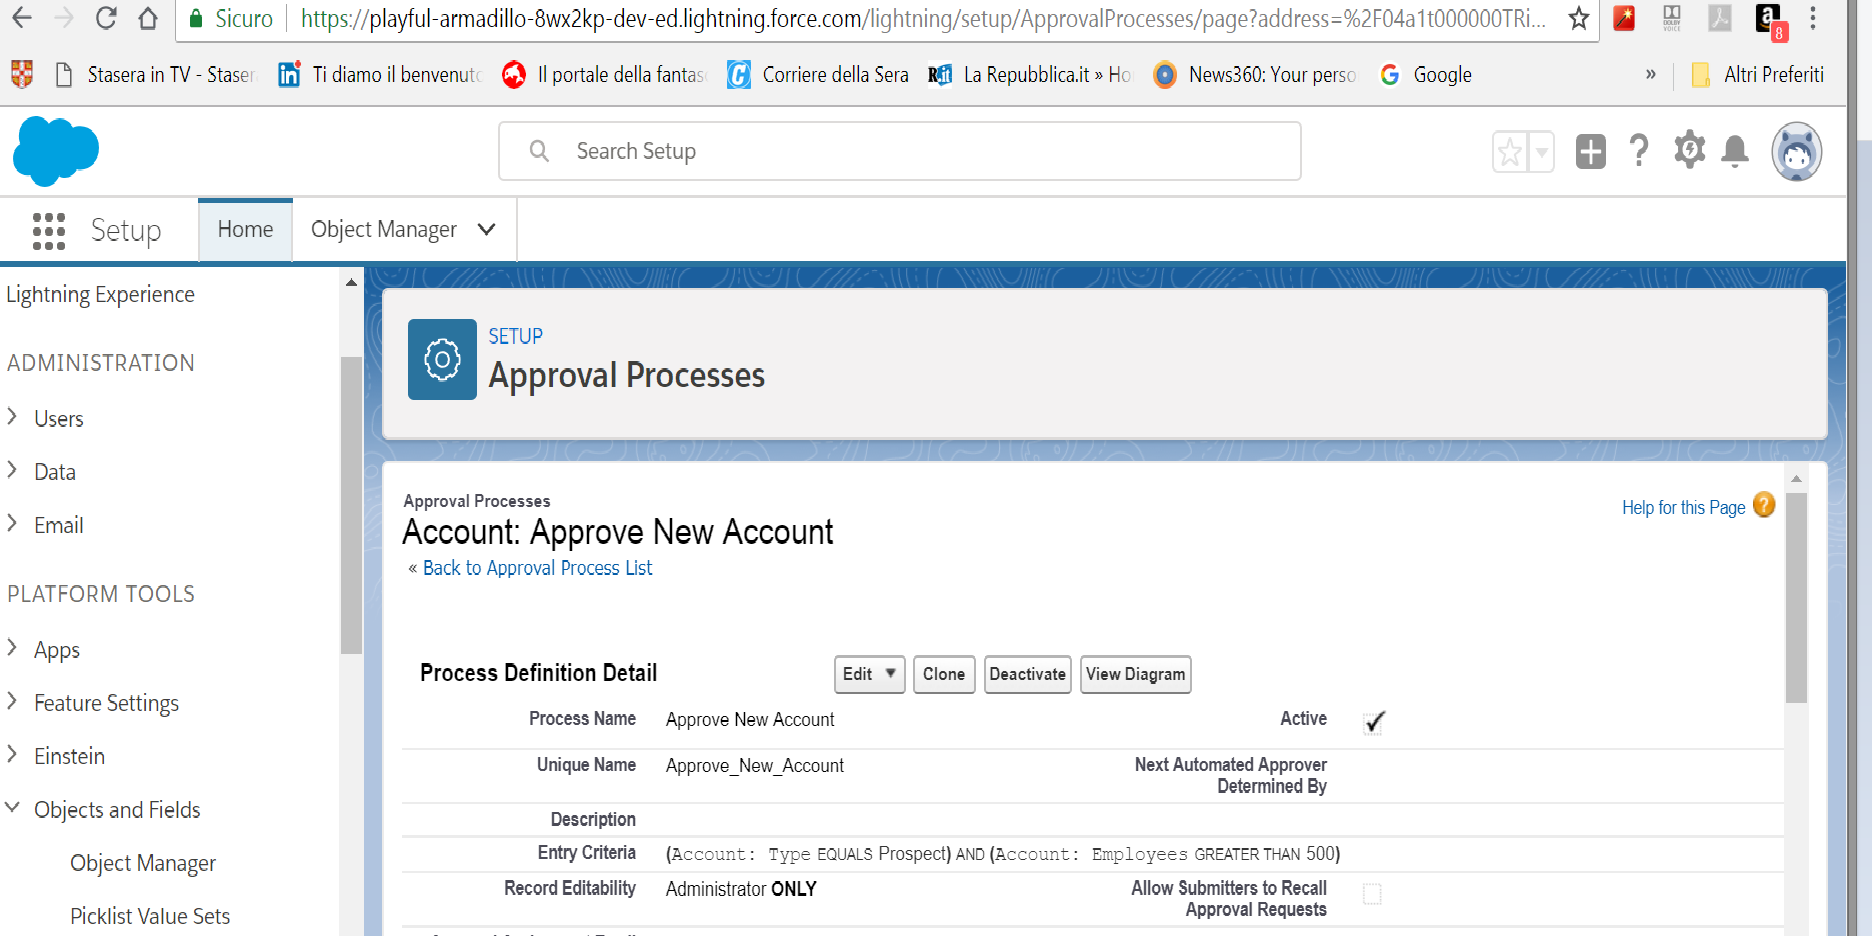
Task: Open the notifications bell
Action: (x=1735, y=151)
